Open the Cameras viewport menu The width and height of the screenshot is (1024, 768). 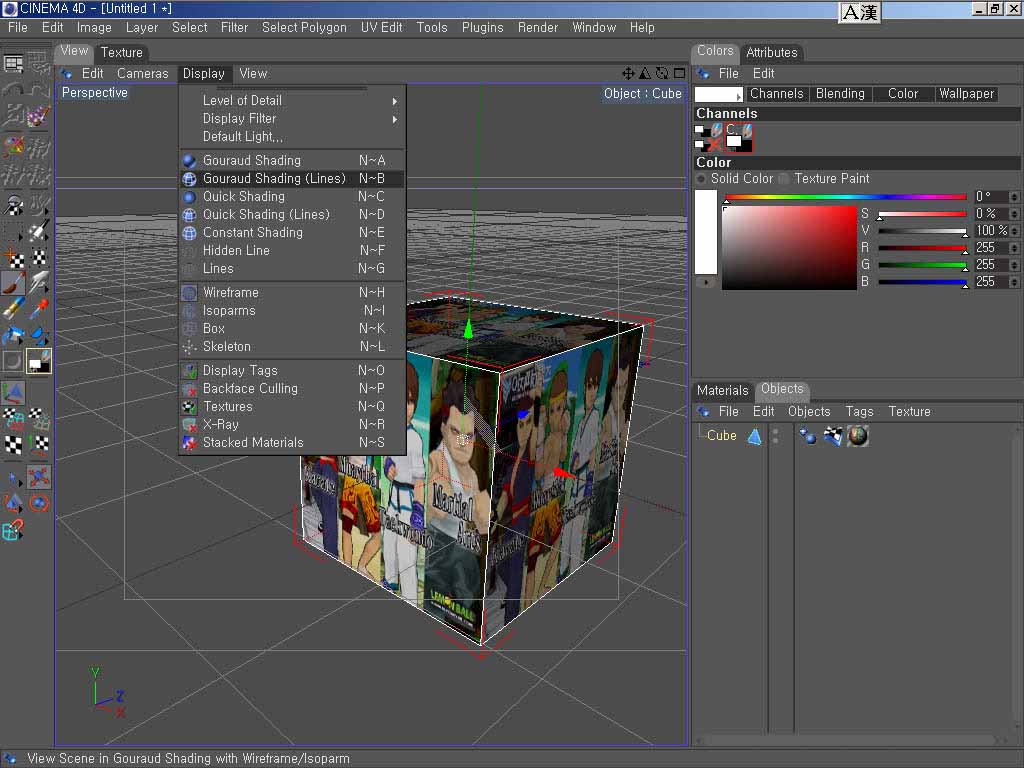point(142,74)
